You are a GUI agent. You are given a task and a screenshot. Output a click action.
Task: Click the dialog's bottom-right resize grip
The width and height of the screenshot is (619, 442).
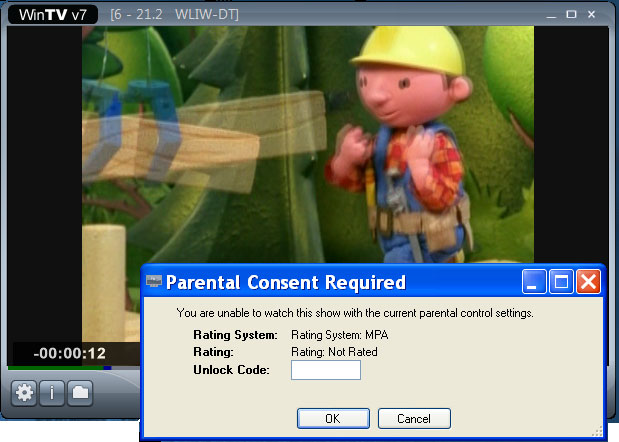coord(599,433)
